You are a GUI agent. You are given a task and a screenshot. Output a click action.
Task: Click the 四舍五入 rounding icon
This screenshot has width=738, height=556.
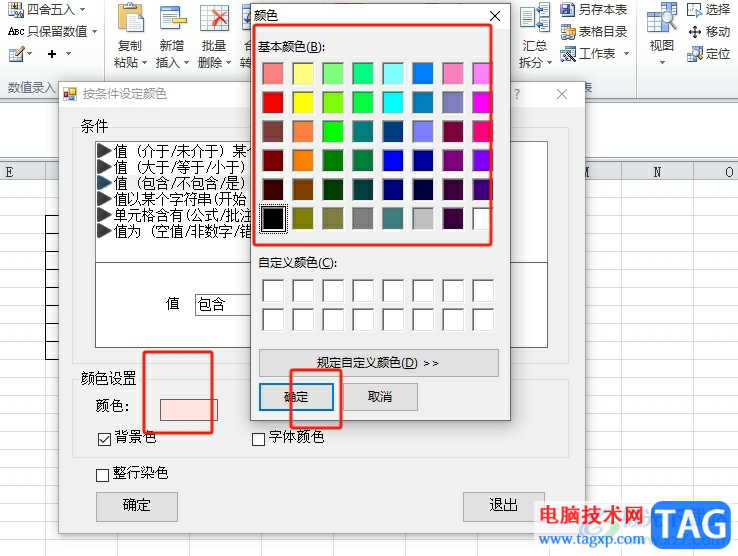tap(16, 9)
